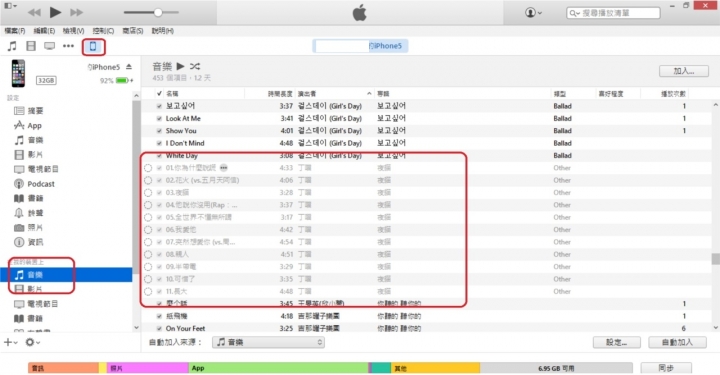Uncheck the Show You song checkbox

[159, 131]
